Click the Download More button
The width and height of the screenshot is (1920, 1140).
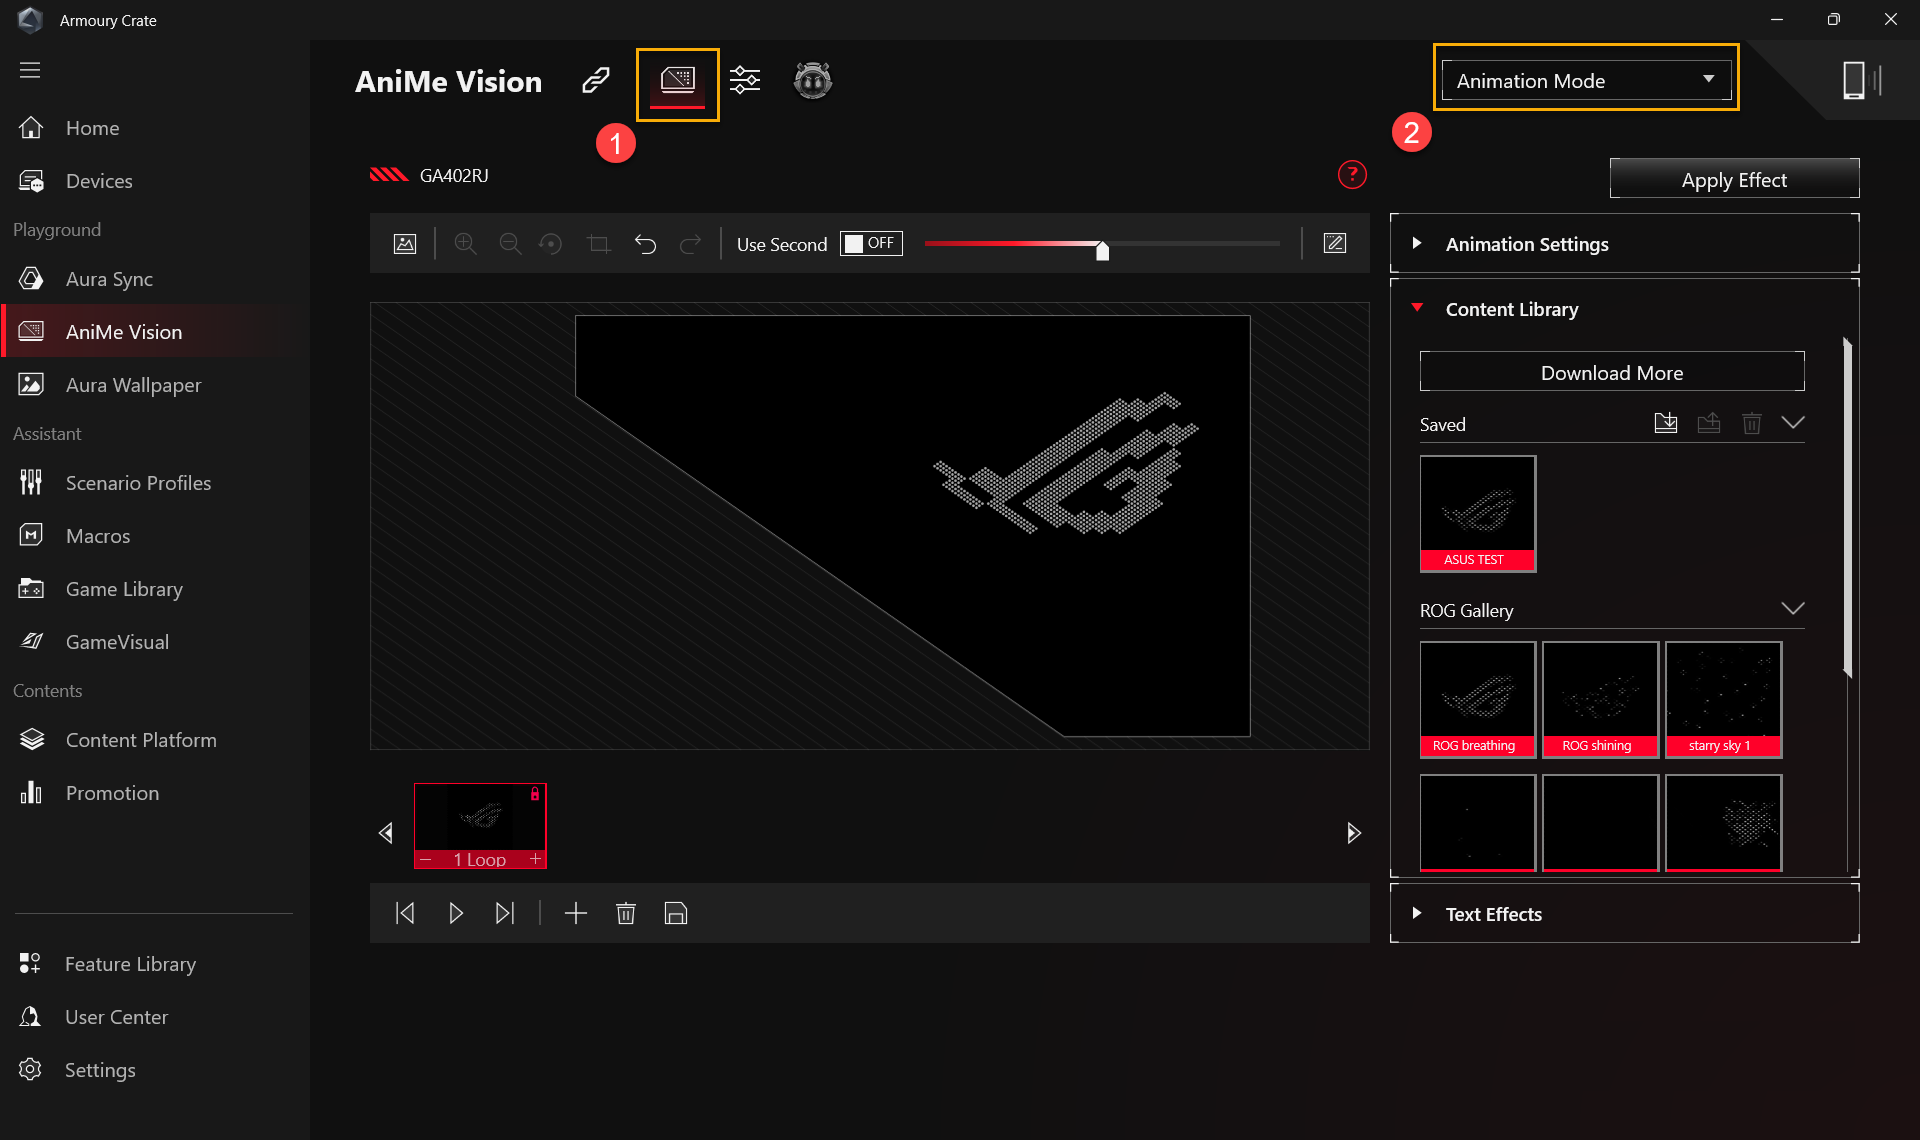pyautogui.click(x=1612, y=372)
